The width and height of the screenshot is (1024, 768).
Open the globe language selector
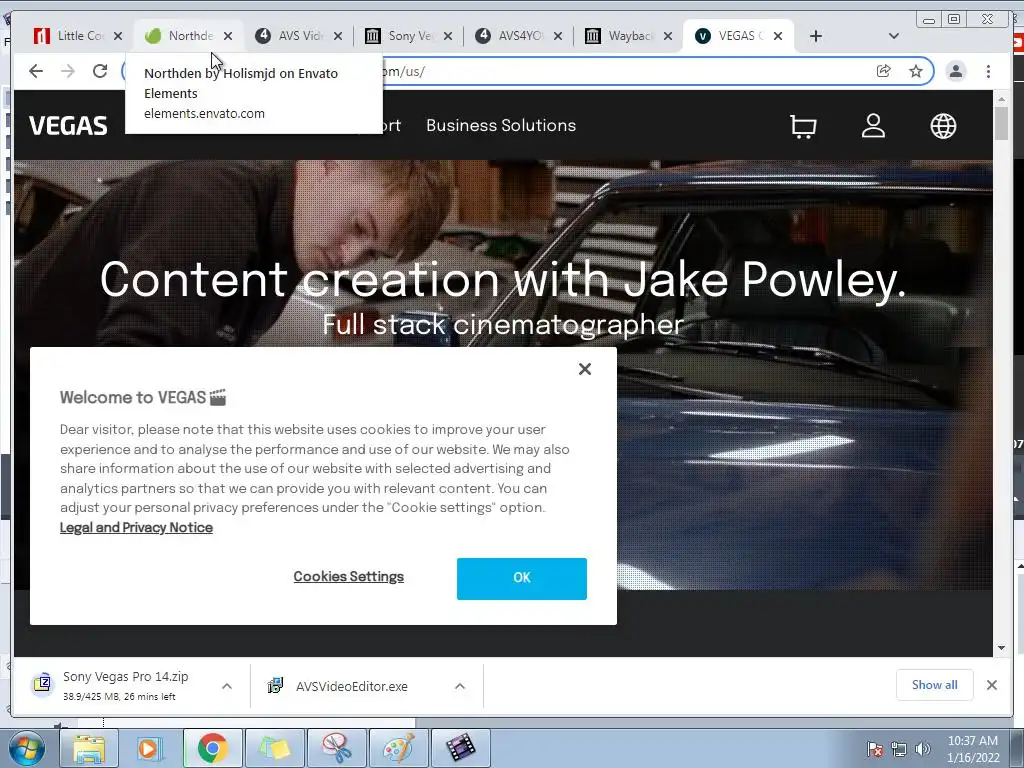pos(943,126)
